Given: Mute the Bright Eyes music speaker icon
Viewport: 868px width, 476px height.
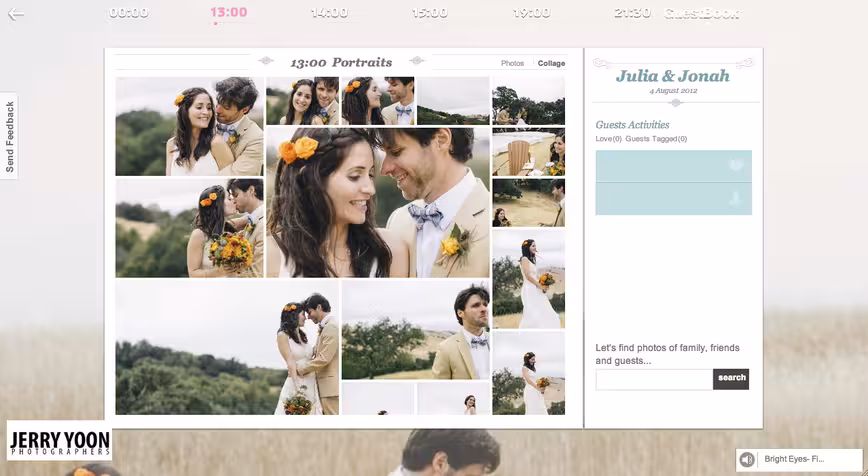Looking at the screenshot, I should [747, 459].
